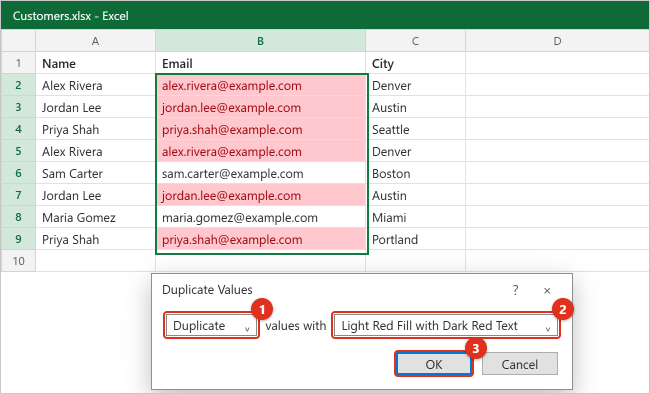The image size is (650, 394).
Task: Click Priya Shah name in row 9
Action: (95, 239)
